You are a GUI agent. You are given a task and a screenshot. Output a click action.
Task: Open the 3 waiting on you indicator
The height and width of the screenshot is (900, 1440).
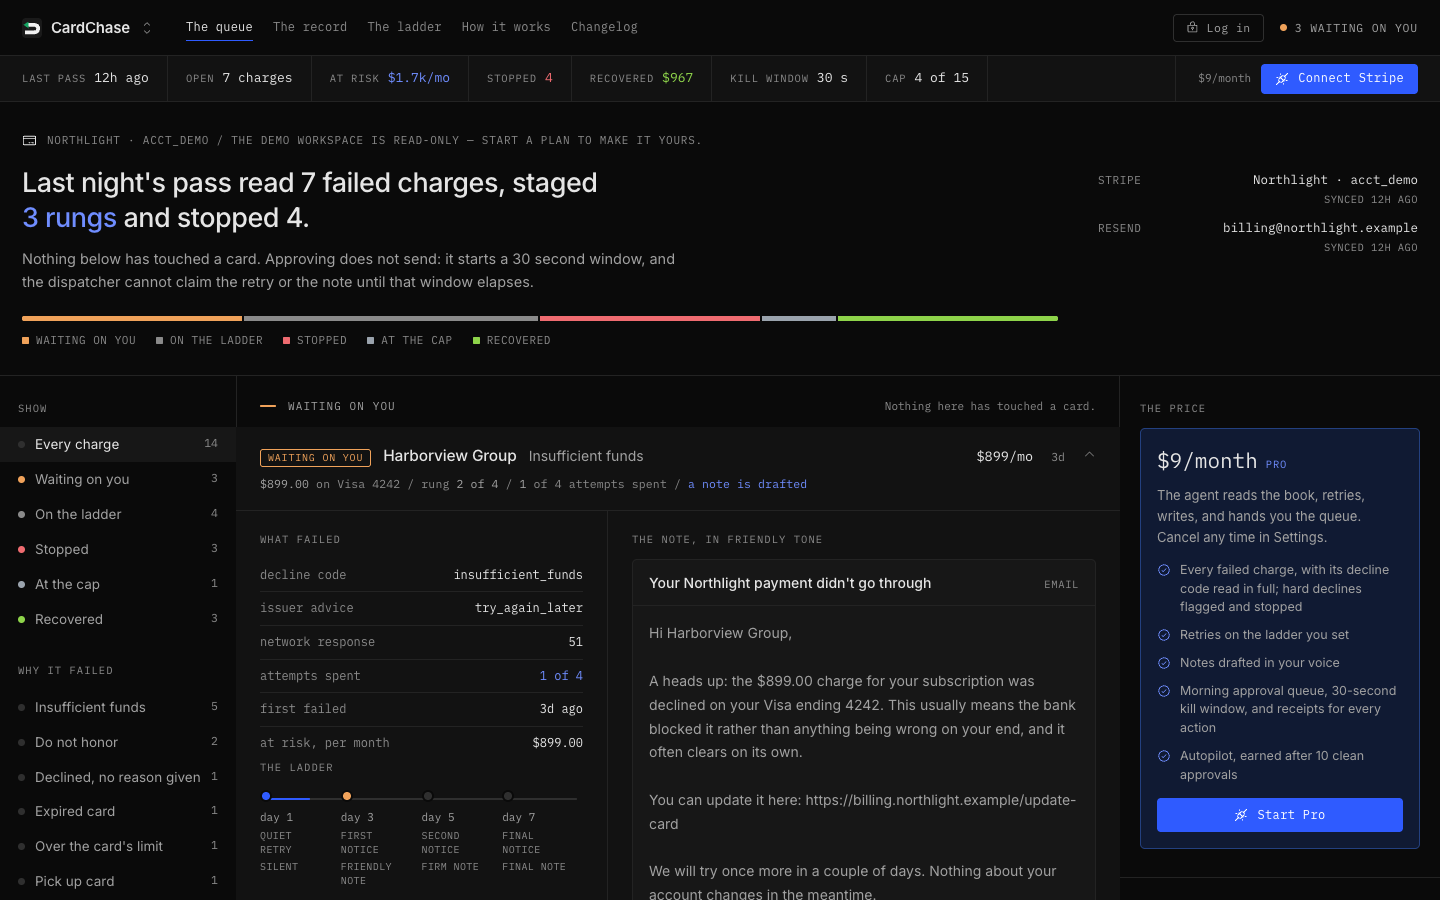[1349, 28]
